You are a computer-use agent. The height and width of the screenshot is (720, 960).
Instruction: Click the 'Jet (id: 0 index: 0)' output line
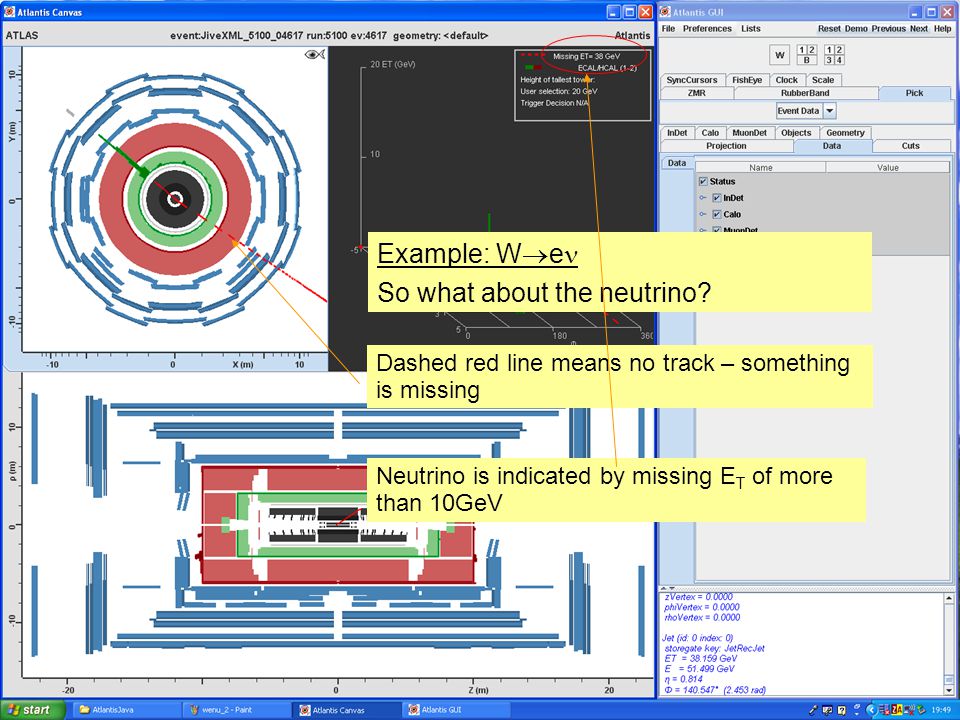pyautogui.click(x=697, y=638)
